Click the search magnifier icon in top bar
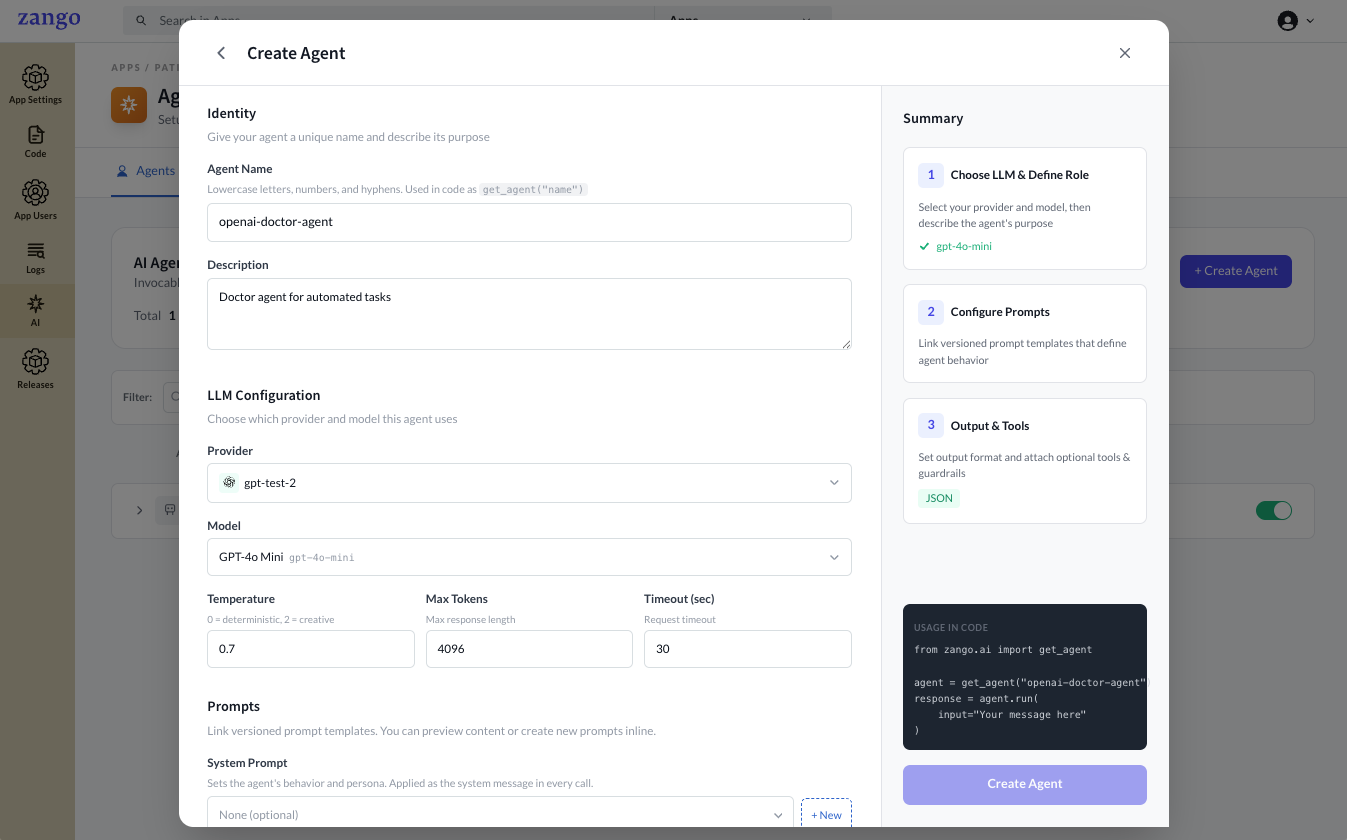Viewport: 1347px width, 840px height. click(141, 21)
